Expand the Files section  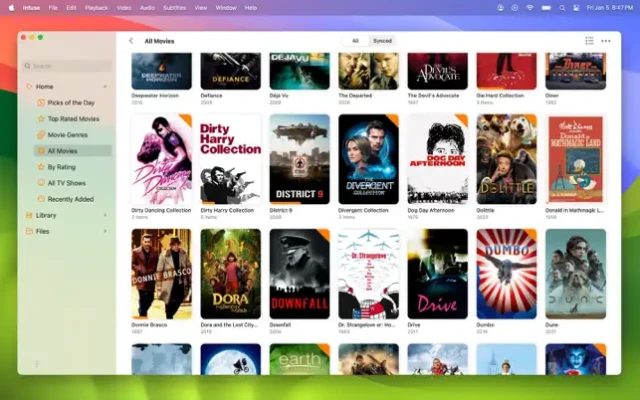pyautogui.click(x=105, y=231)
